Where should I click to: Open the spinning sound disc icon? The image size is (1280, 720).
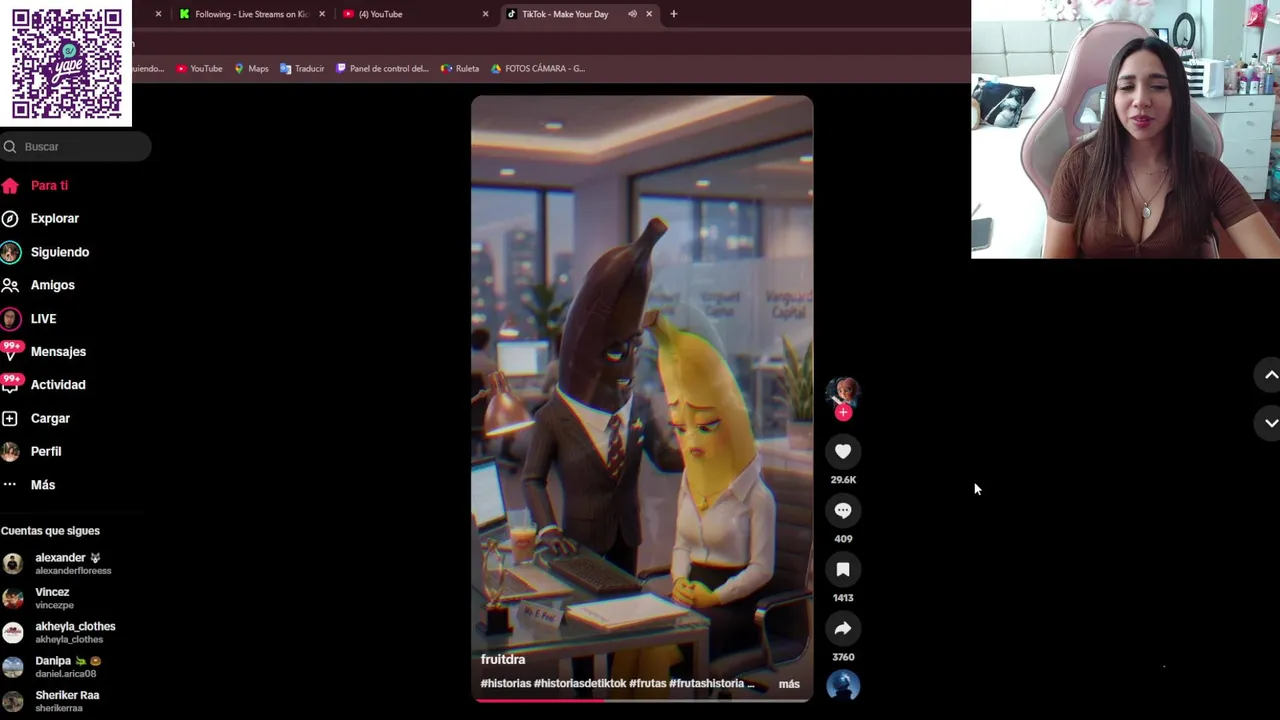(x=843, y=686)
